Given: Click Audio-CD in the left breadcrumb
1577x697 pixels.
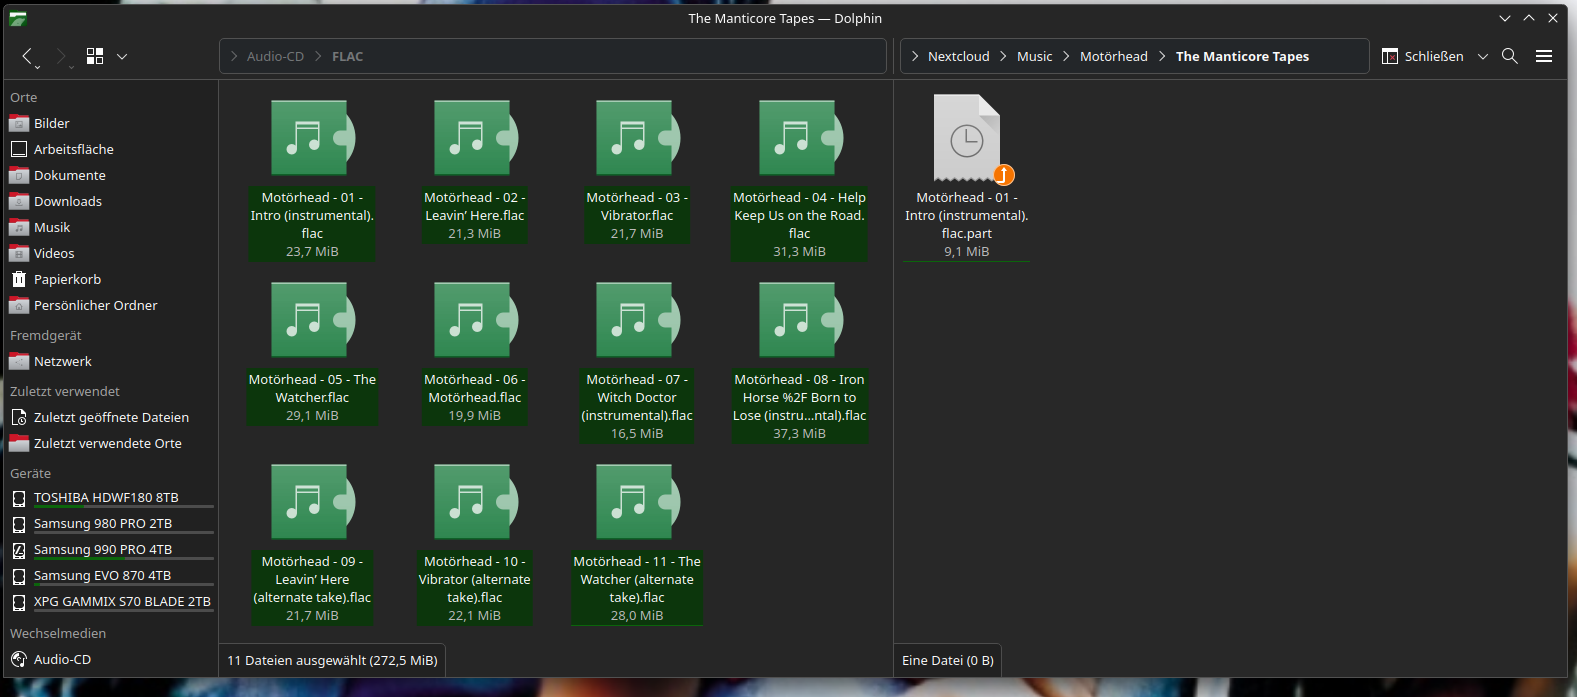Looking at the screenshot, I should click(x=275, y=56).
